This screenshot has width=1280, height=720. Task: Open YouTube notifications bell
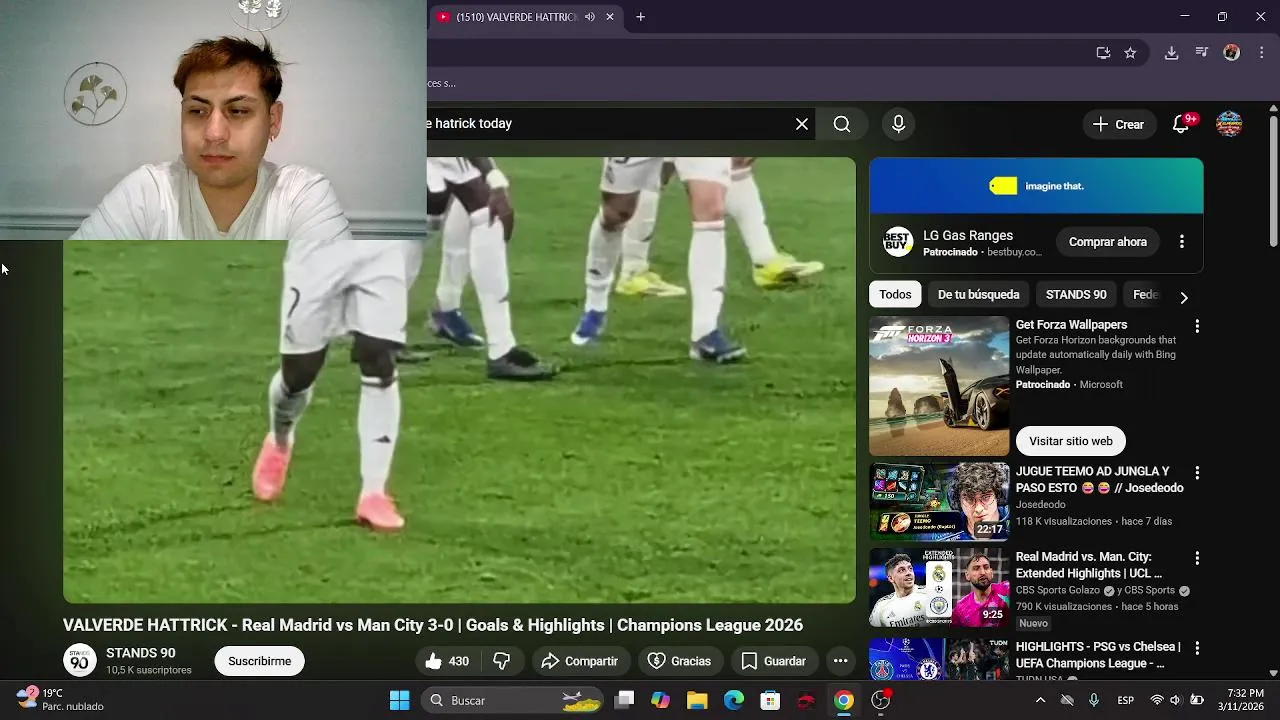[x=1181, y=124]
